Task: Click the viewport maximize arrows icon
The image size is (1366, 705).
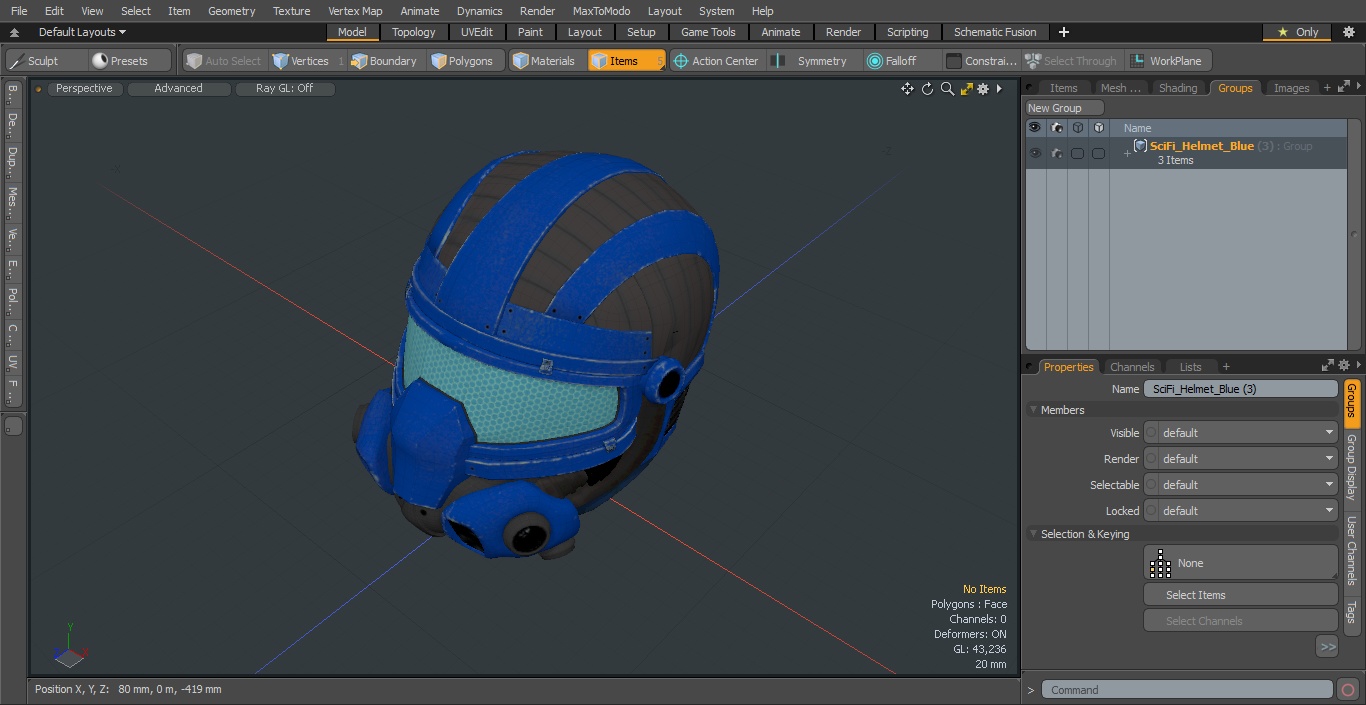Action: click(x=966, y=89)
